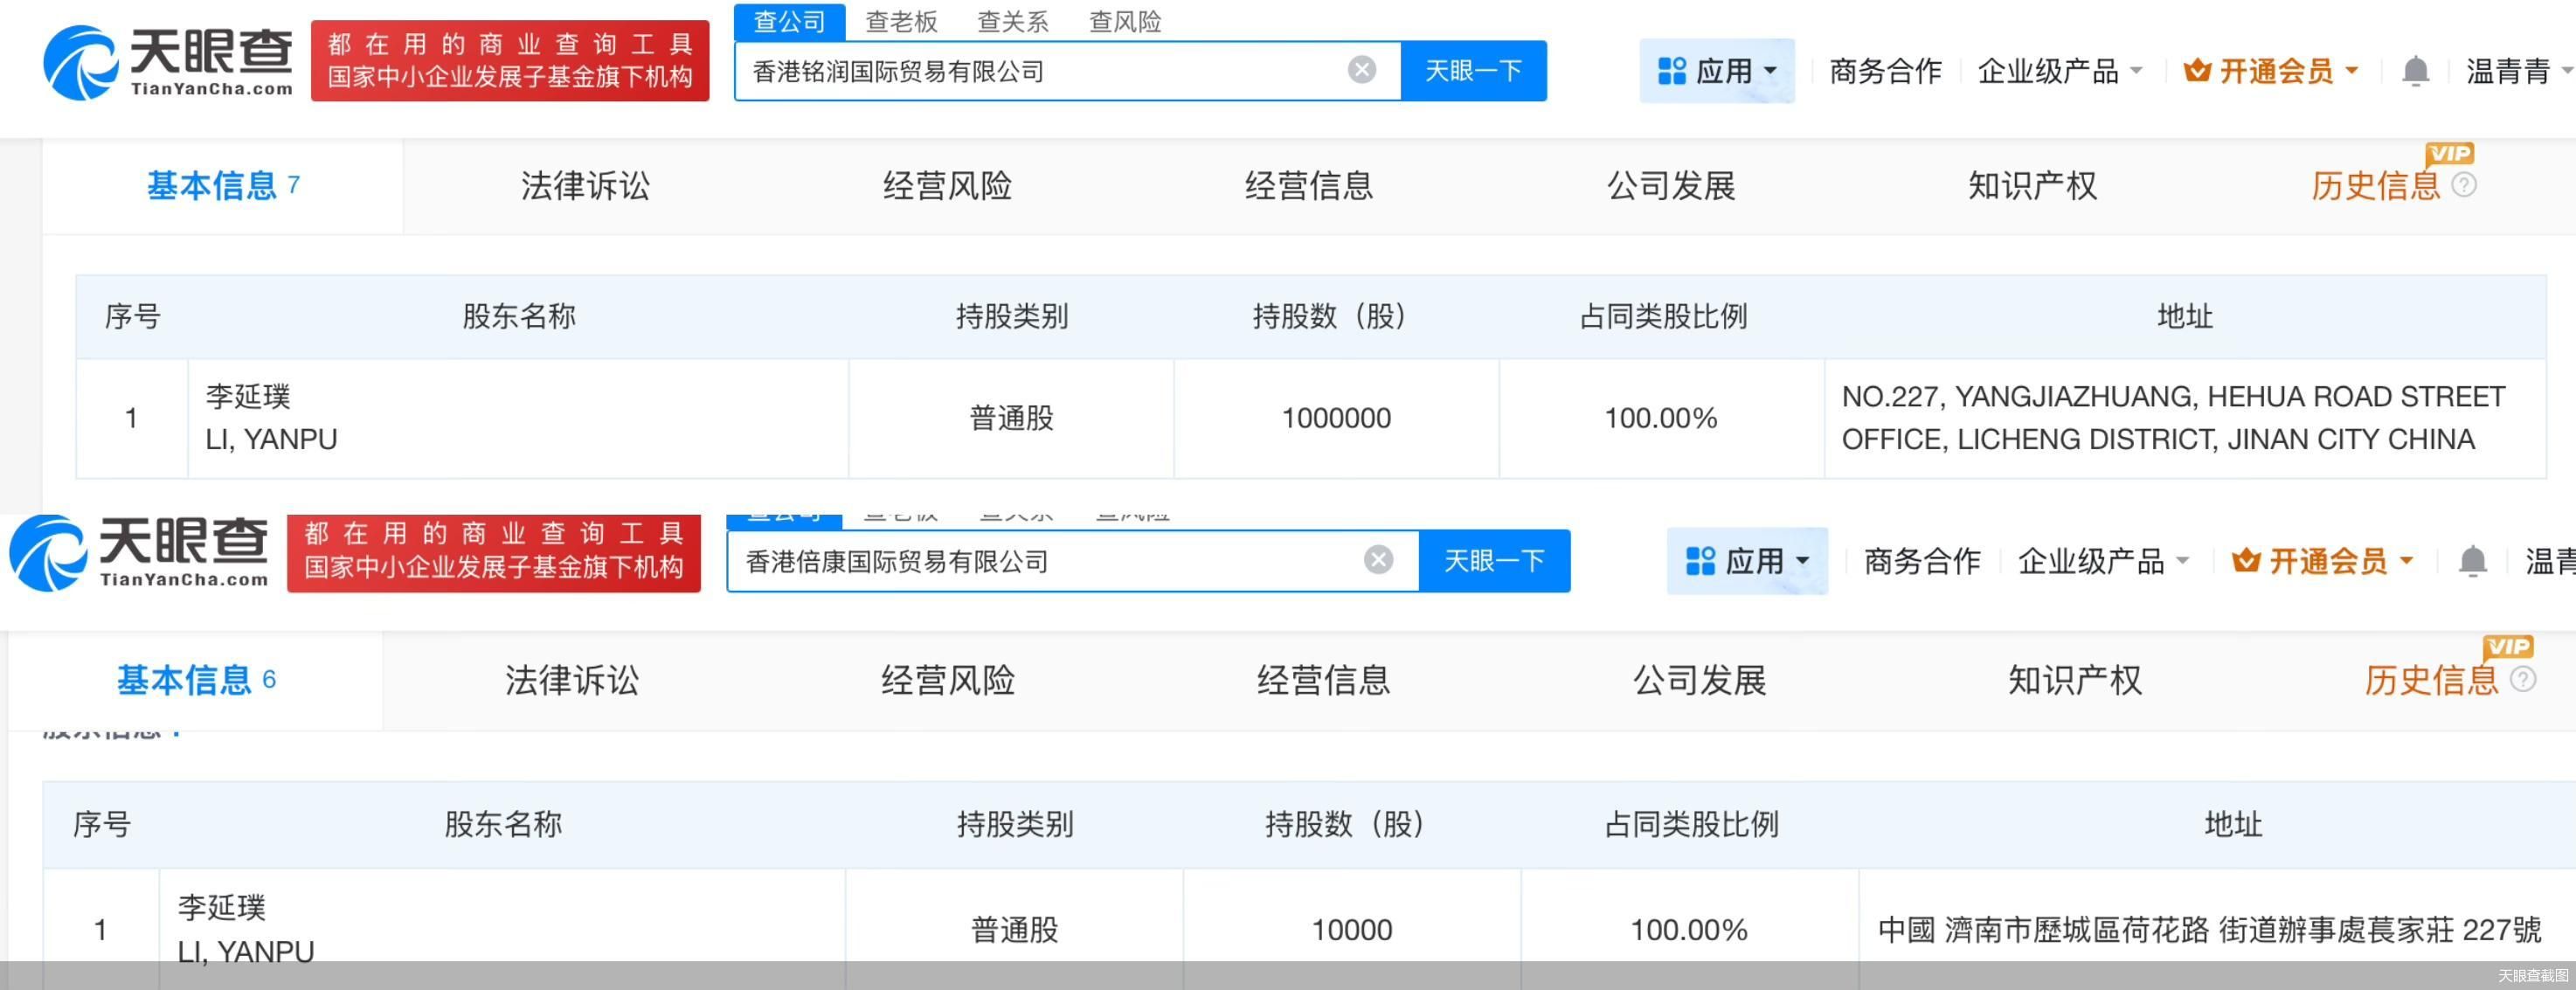Select the 查关系 search mode
Viewport: 2576px width, 990px height.
tap(1011, 21)
